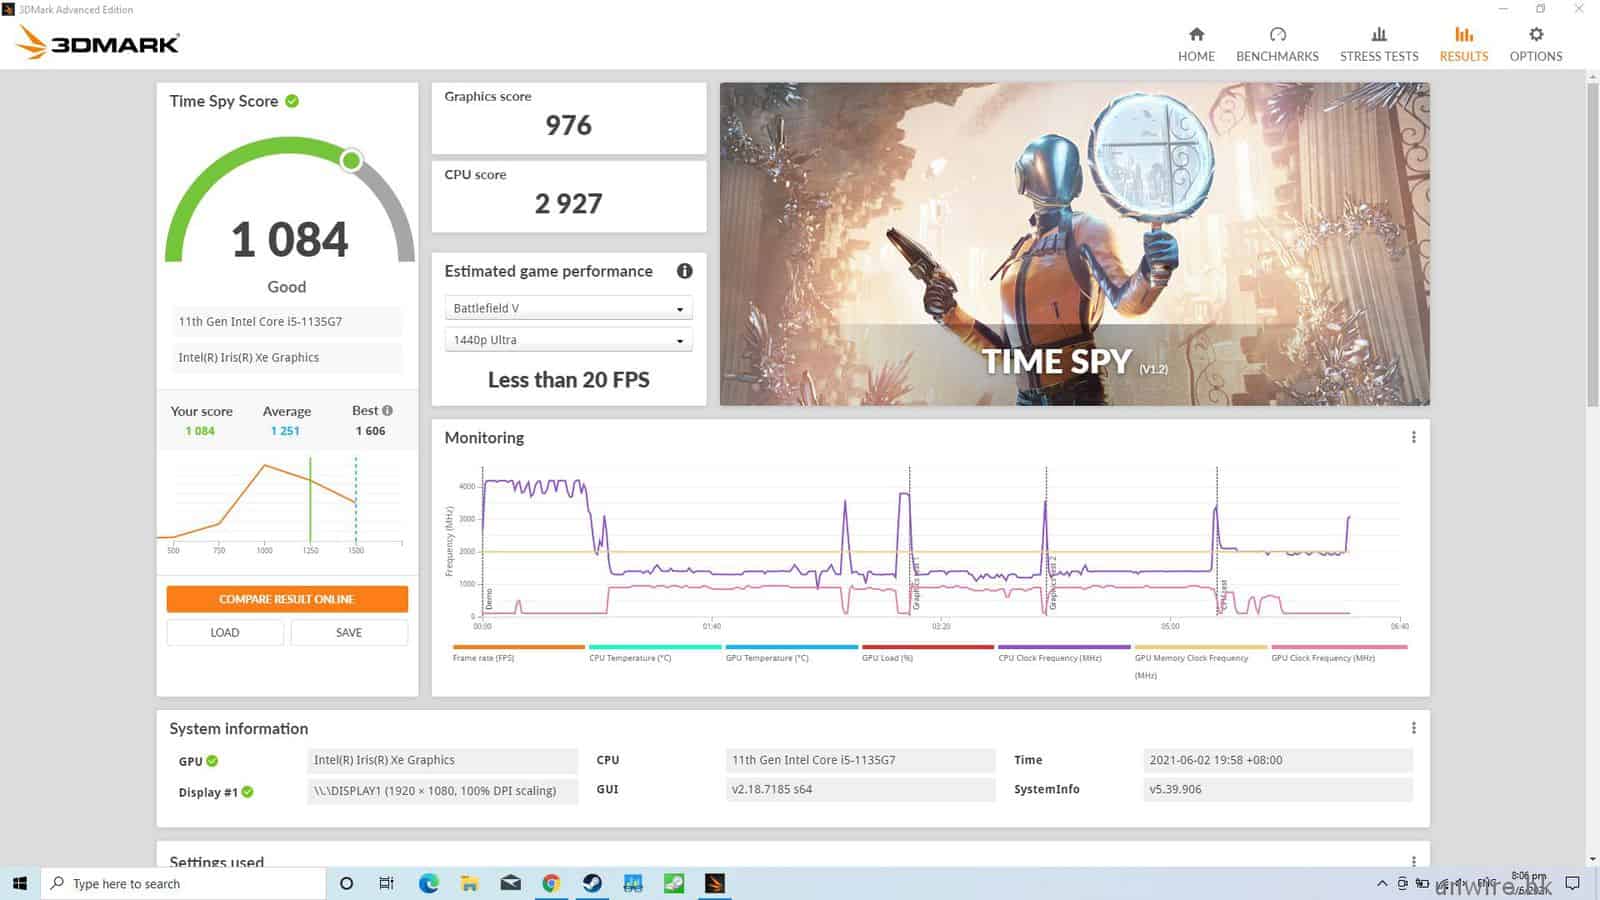Click the green validation check beside Time Spy Score
Image resolution: width=1600 pixels, height=900 pixels.
click(x=292, y=101)
